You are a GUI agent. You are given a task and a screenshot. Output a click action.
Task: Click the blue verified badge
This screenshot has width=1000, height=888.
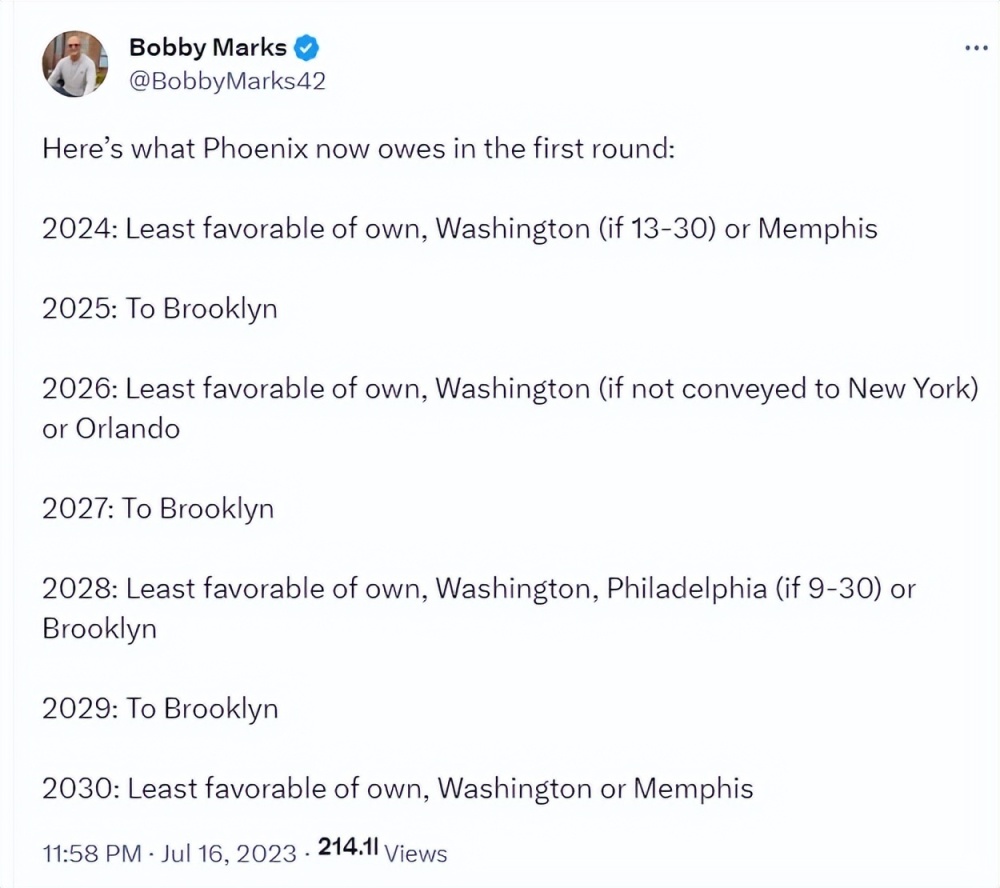307,47
